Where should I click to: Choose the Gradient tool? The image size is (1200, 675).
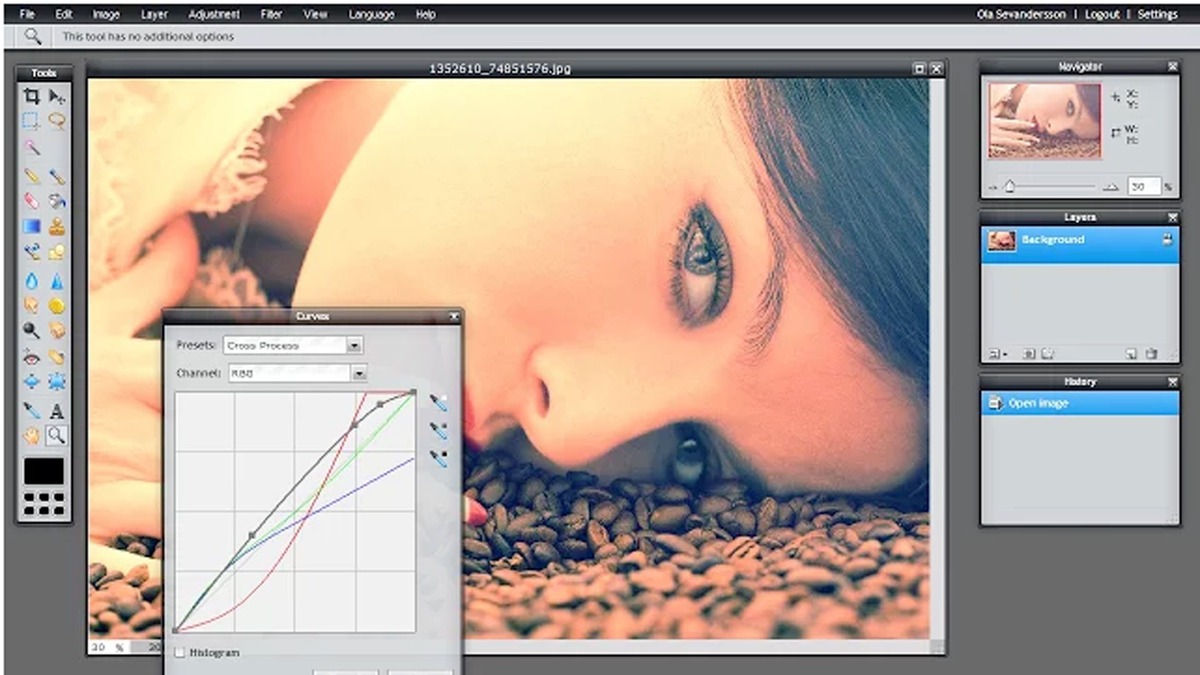click(x=32, y=226)
